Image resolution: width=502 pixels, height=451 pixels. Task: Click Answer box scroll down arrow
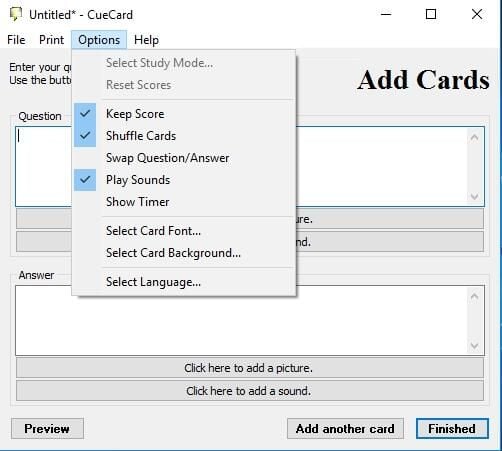[474, 345]
